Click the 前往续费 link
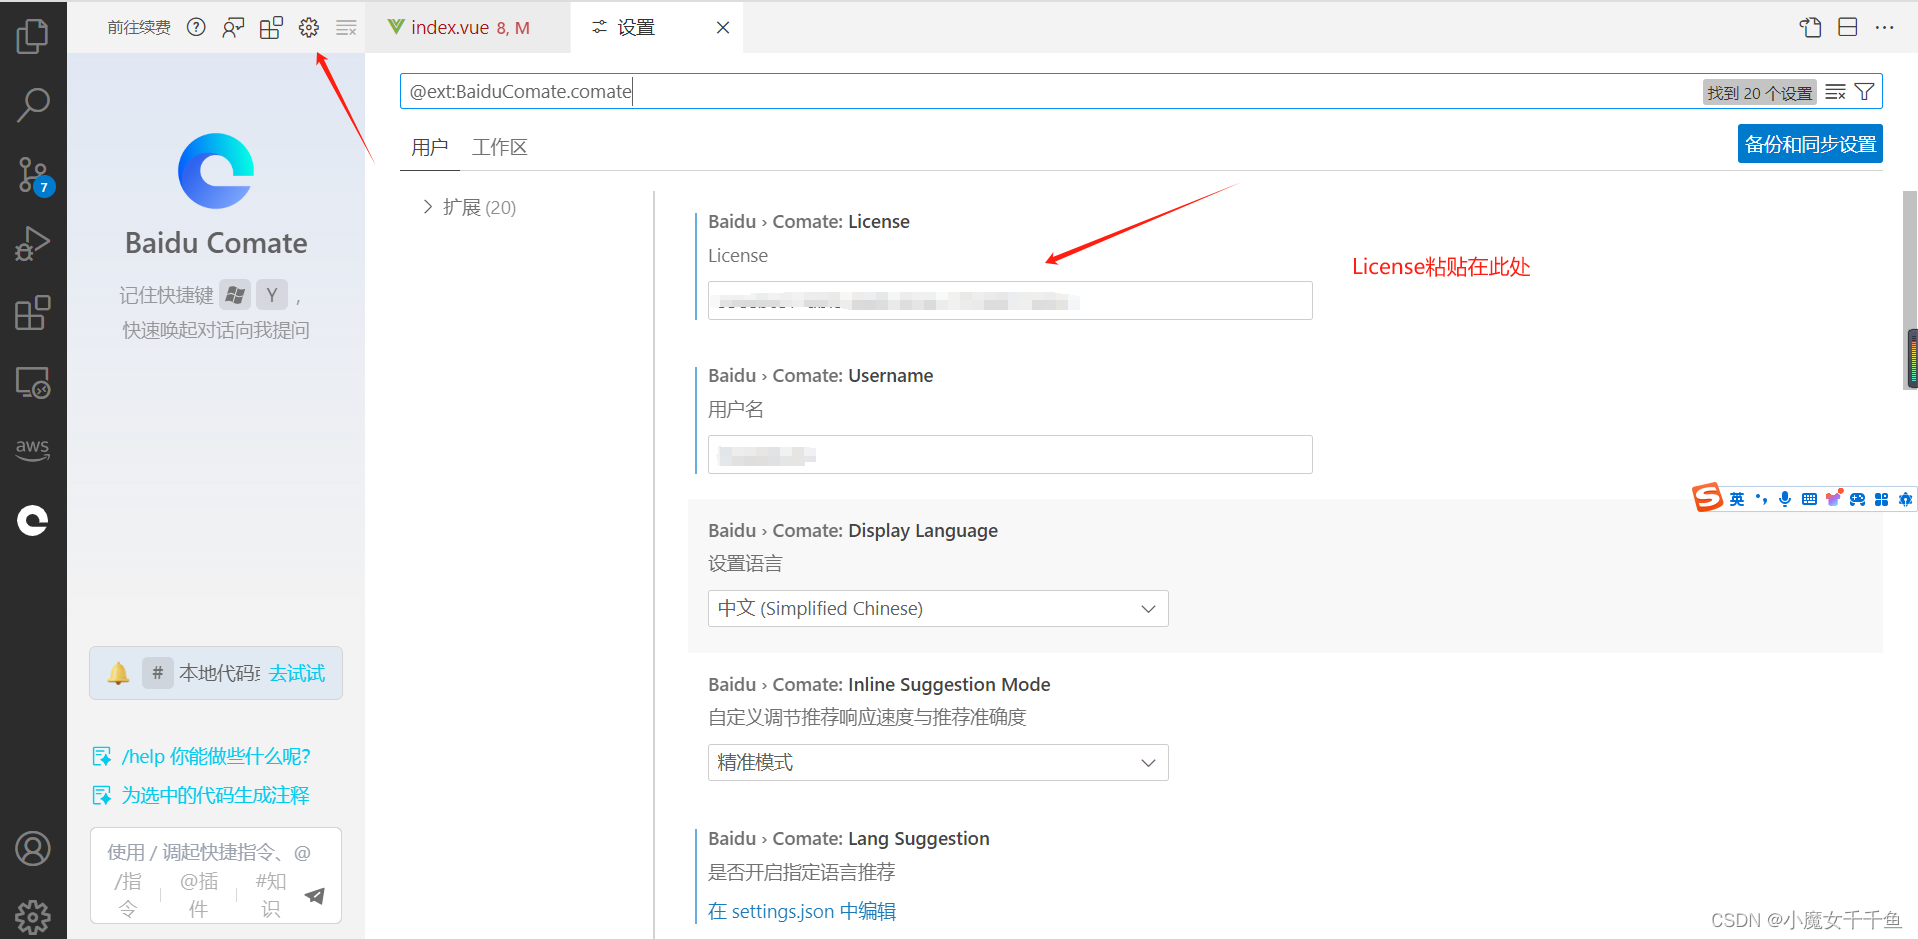 (139, 27)
